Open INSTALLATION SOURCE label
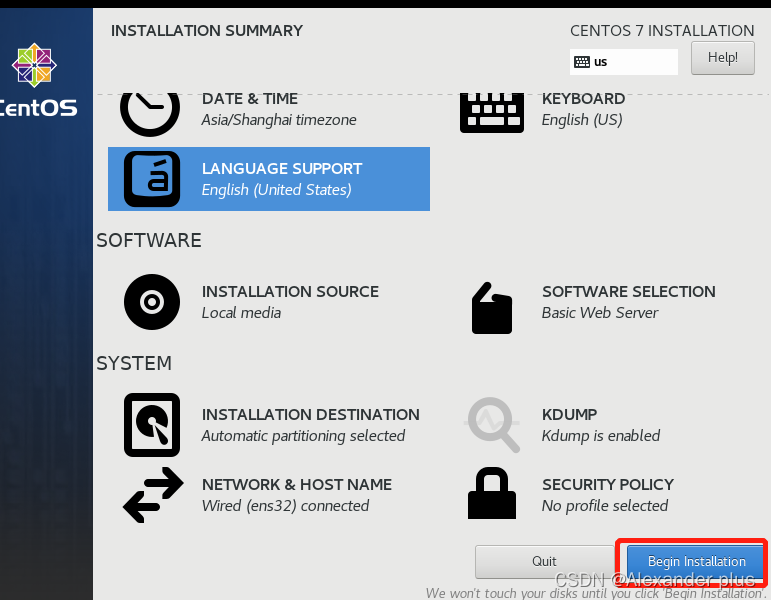Image resolution: width=771 pixels, height=600 pixels. [x=290, y=292]
